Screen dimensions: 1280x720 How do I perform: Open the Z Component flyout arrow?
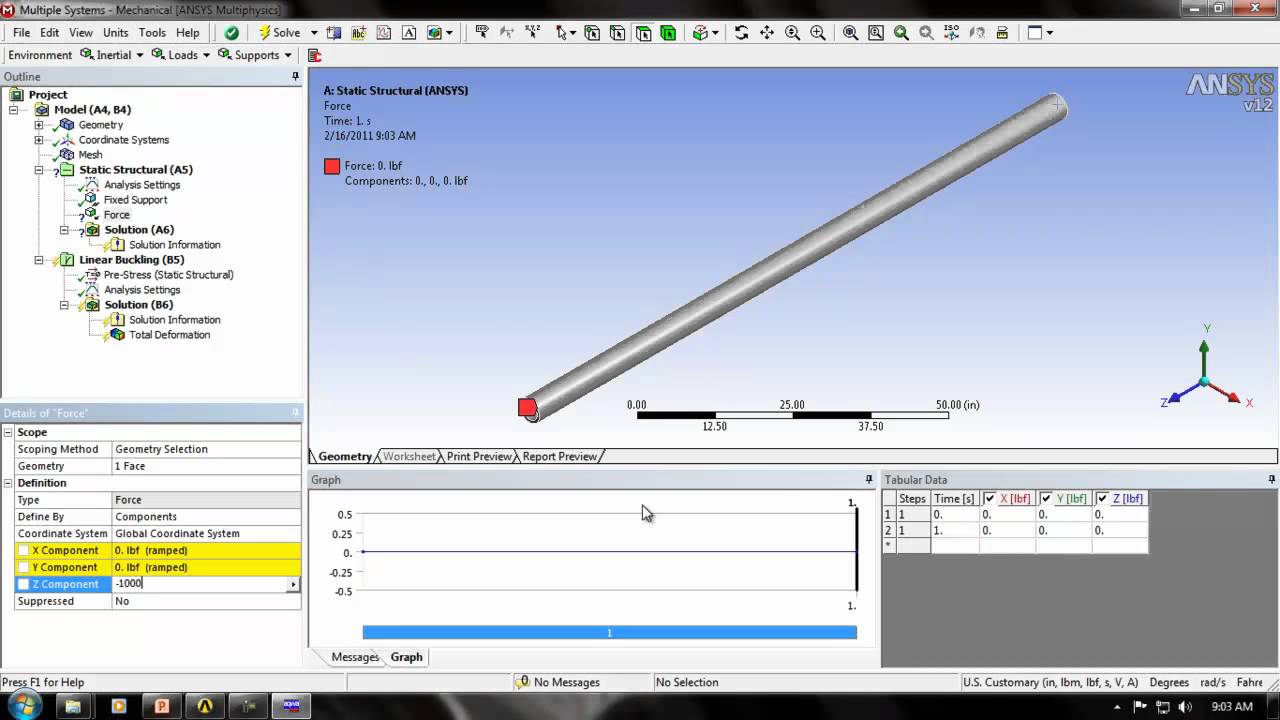coord(293,584)
